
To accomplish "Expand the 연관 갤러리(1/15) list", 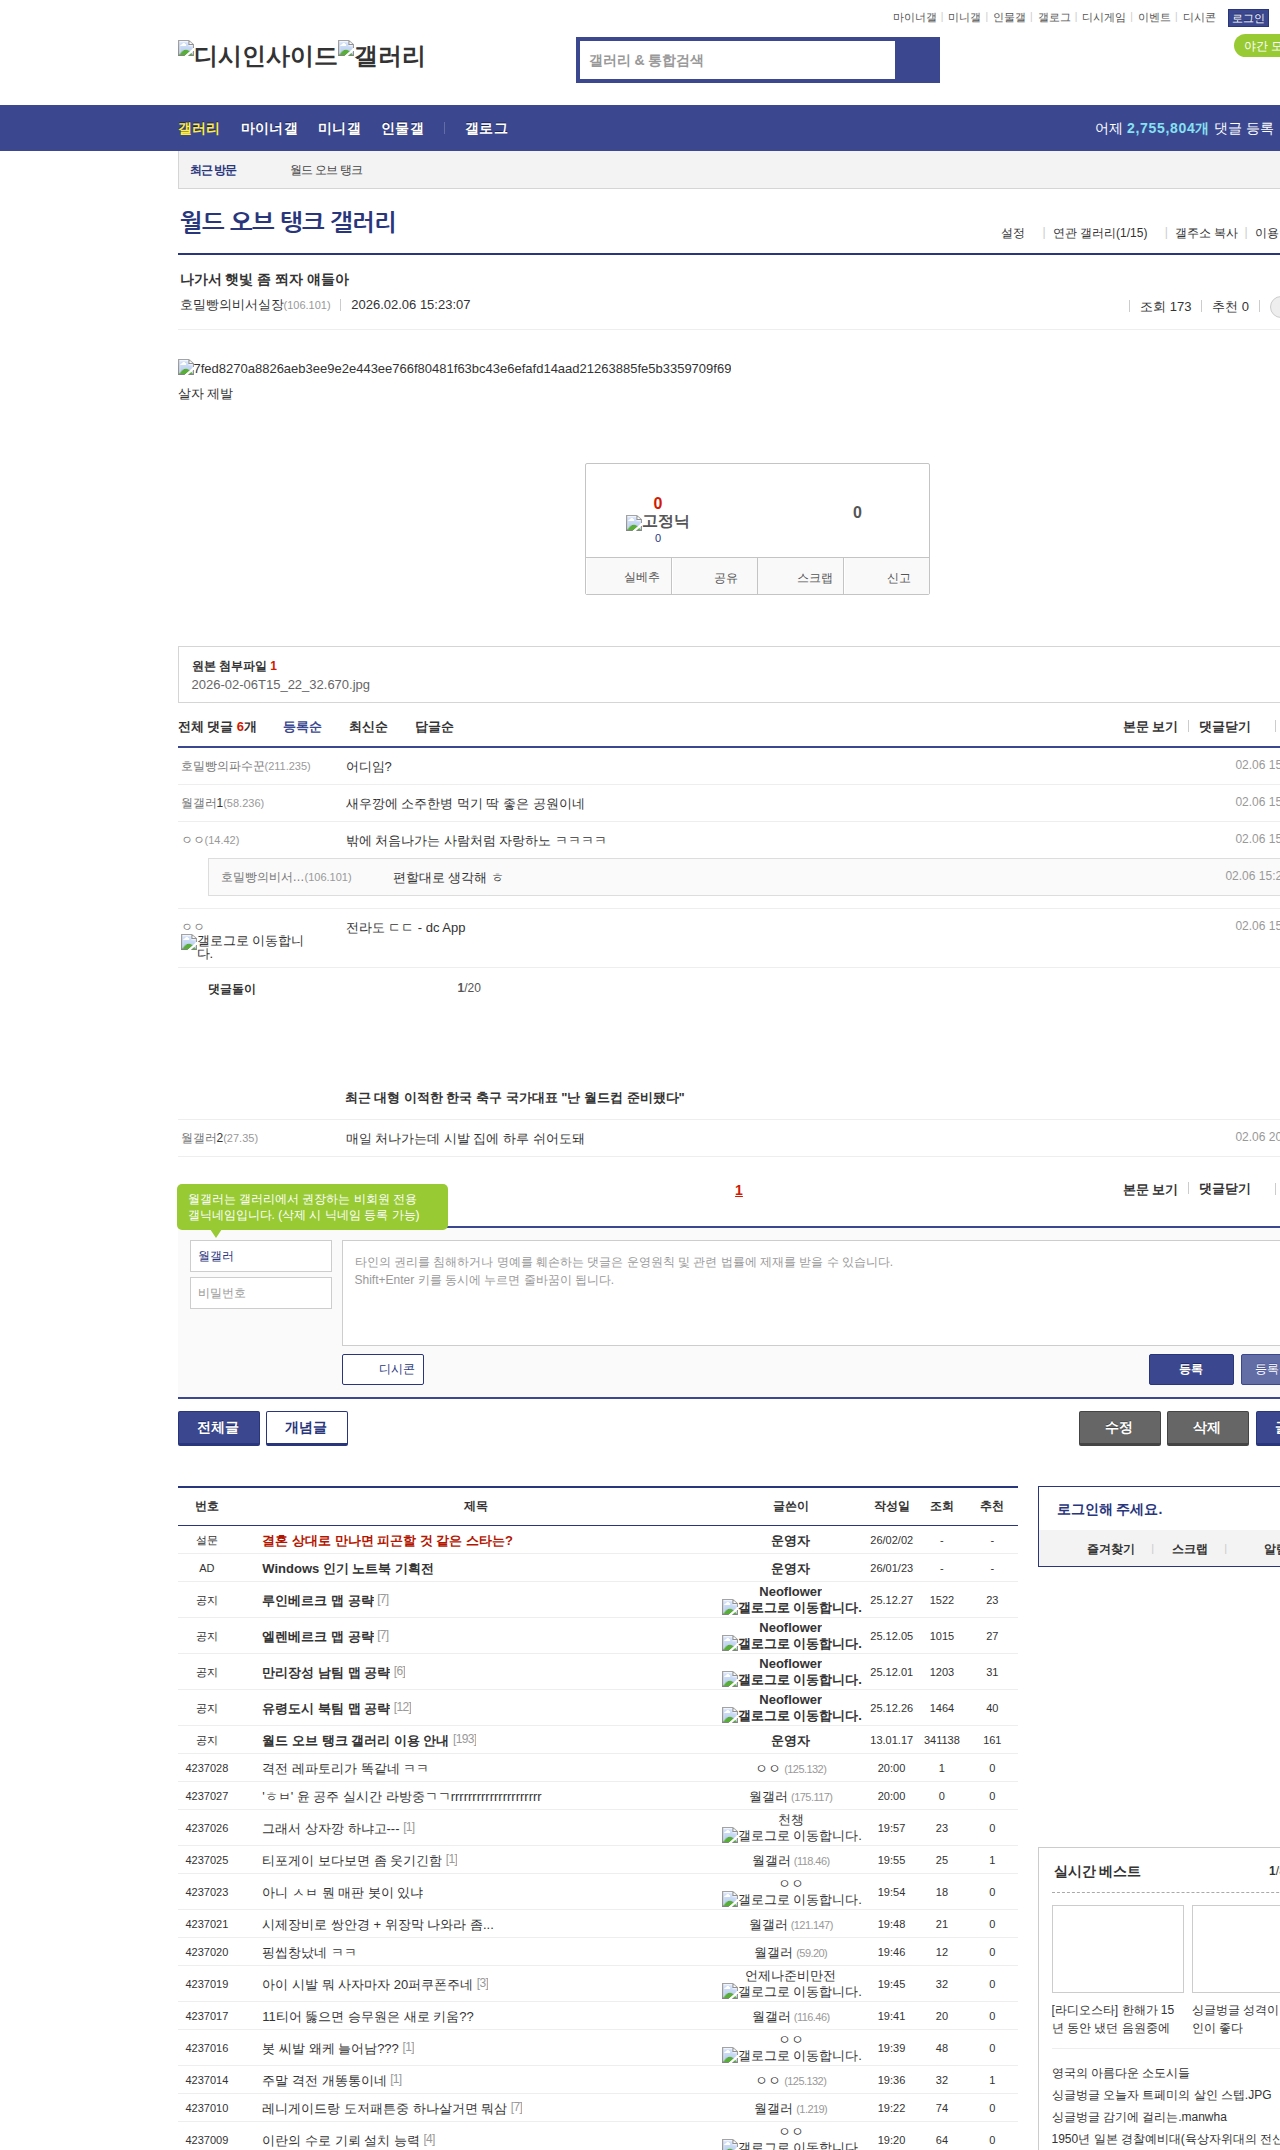I will pyautogui.click(x=1099, y=233).
